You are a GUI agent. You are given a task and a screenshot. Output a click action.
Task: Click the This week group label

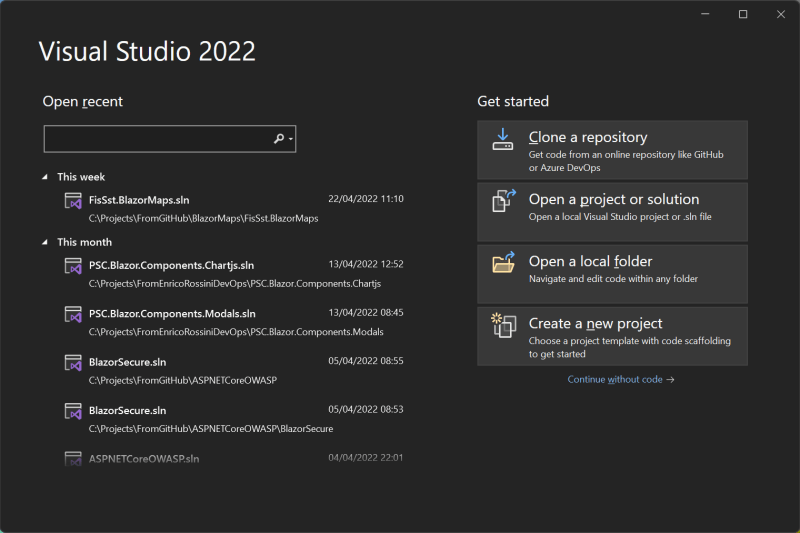pos(81,177)
